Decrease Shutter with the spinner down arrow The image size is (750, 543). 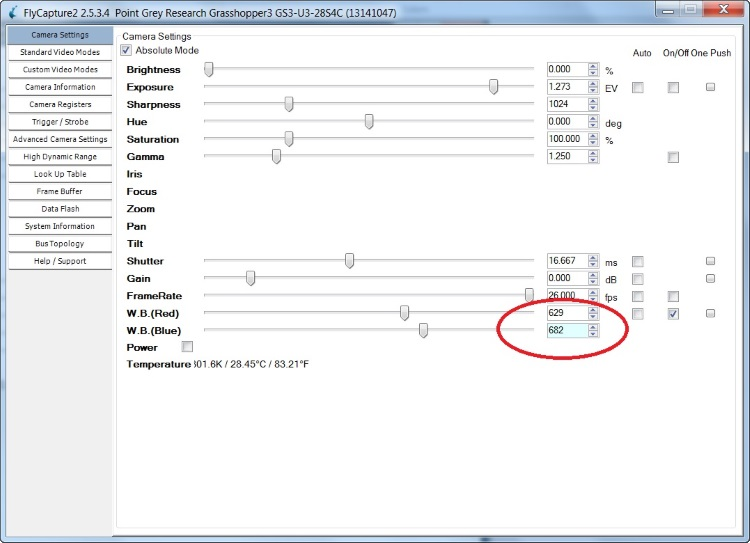click(x=593, y=265)
